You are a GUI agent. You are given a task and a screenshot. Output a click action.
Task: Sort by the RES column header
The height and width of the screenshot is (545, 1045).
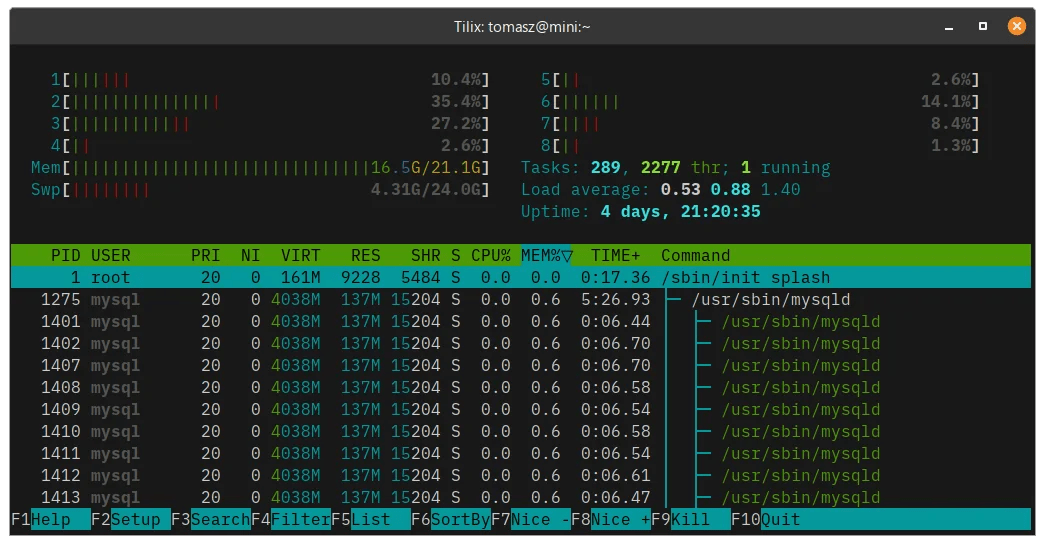point(365,256)
